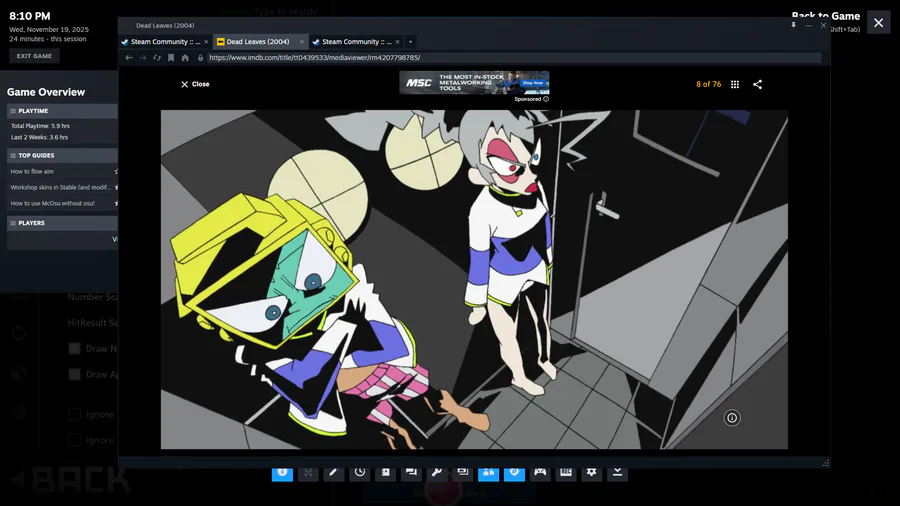Click Back to Game

[x=825, y=16]
